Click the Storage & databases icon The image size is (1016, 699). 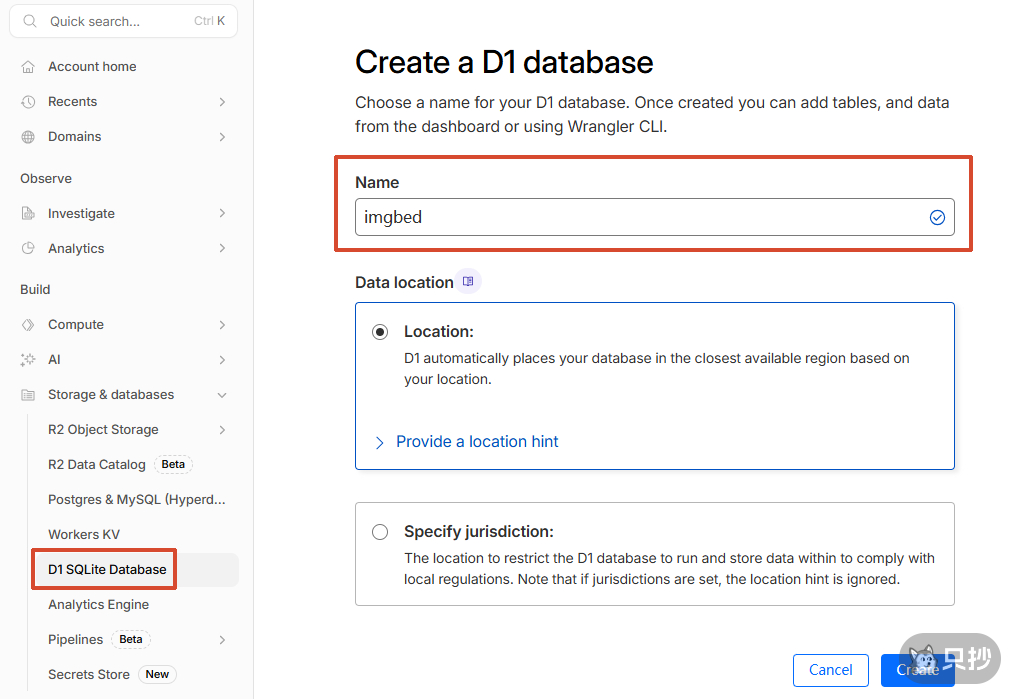point(28,395)
